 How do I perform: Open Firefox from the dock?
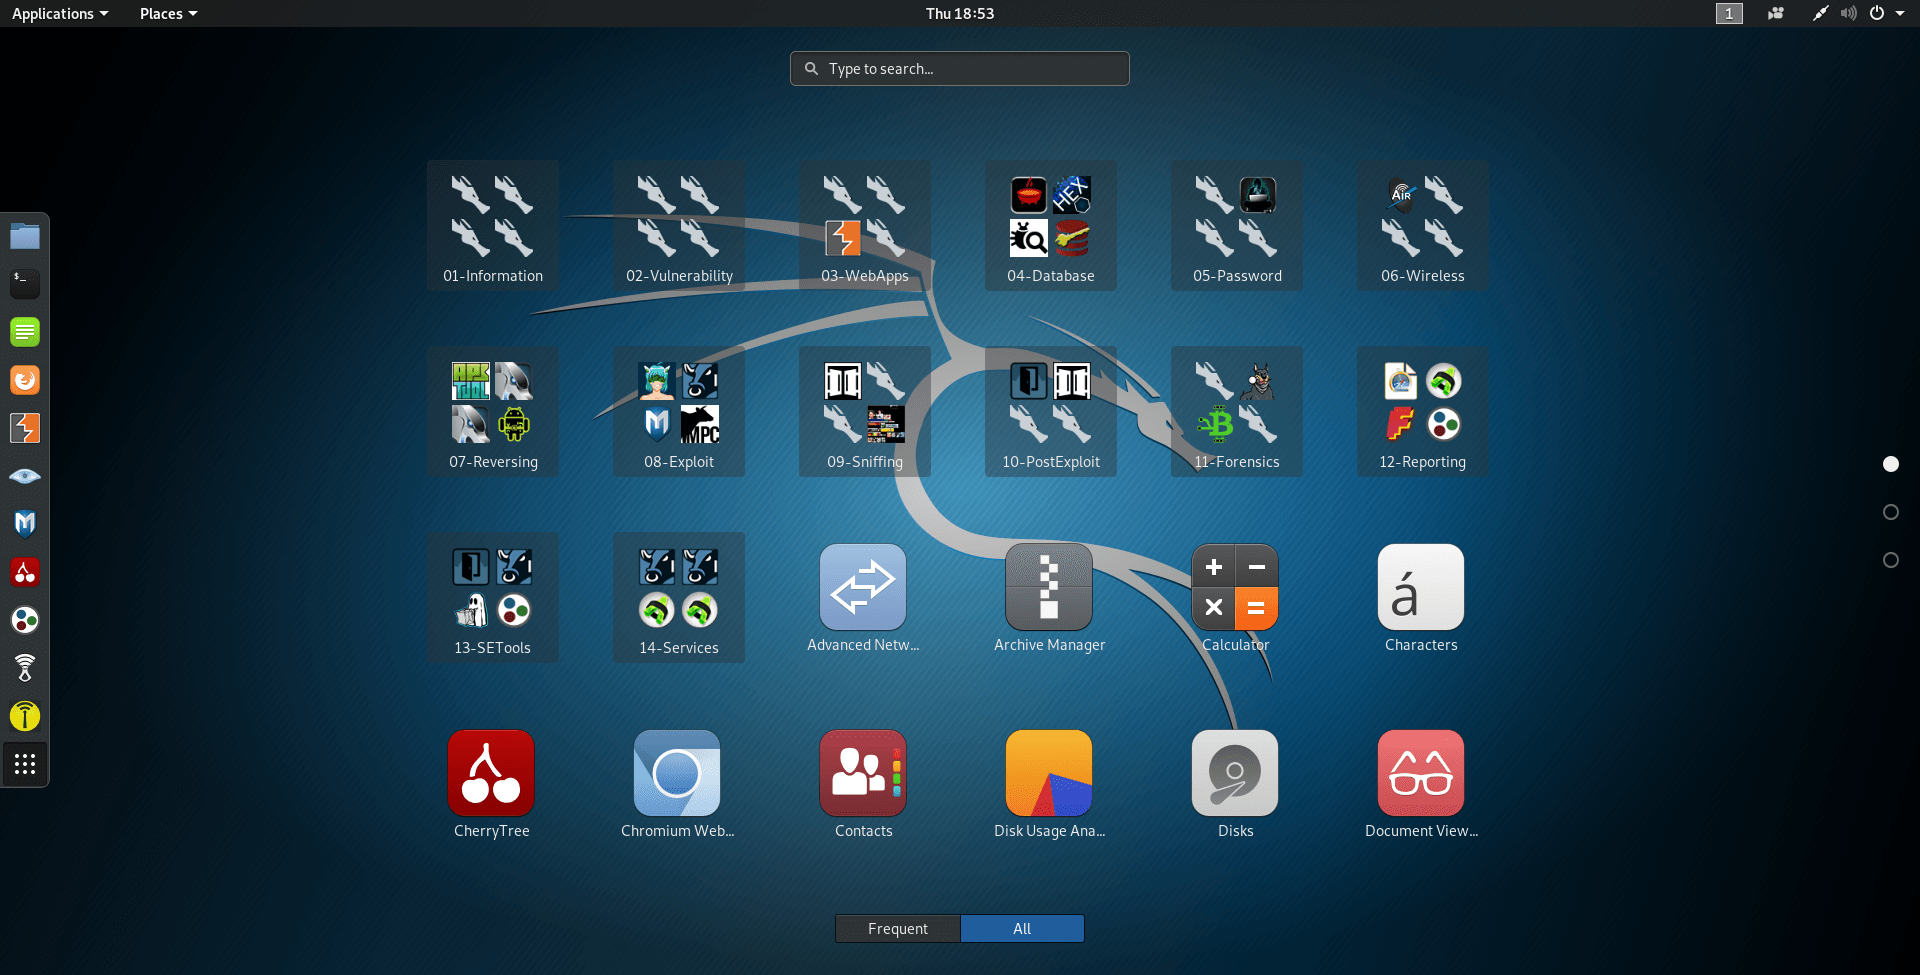click(x=25, y=380)
